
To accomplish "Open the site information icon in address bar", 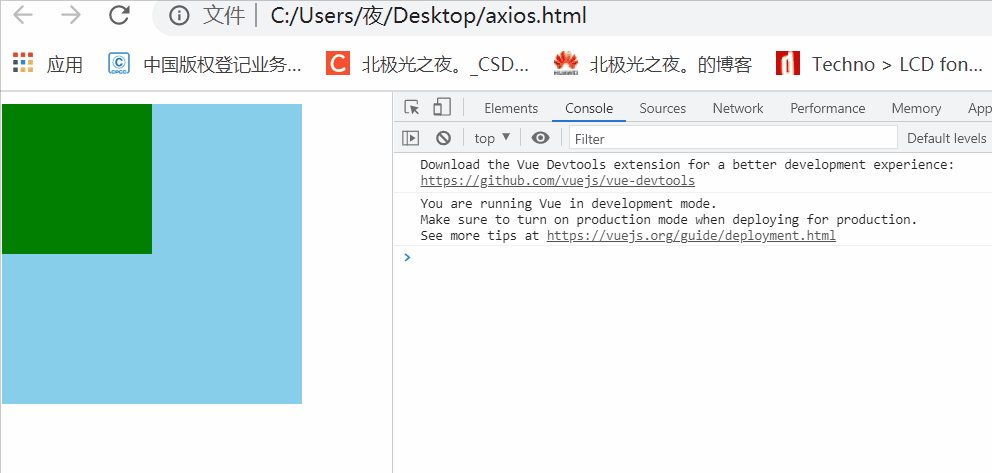I will pos(179,16).
